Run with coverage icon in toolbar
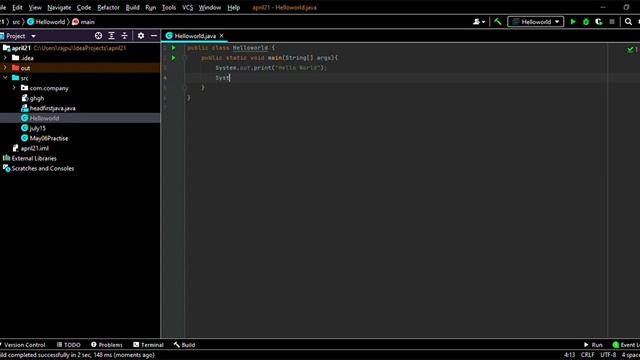 [599, 22]
